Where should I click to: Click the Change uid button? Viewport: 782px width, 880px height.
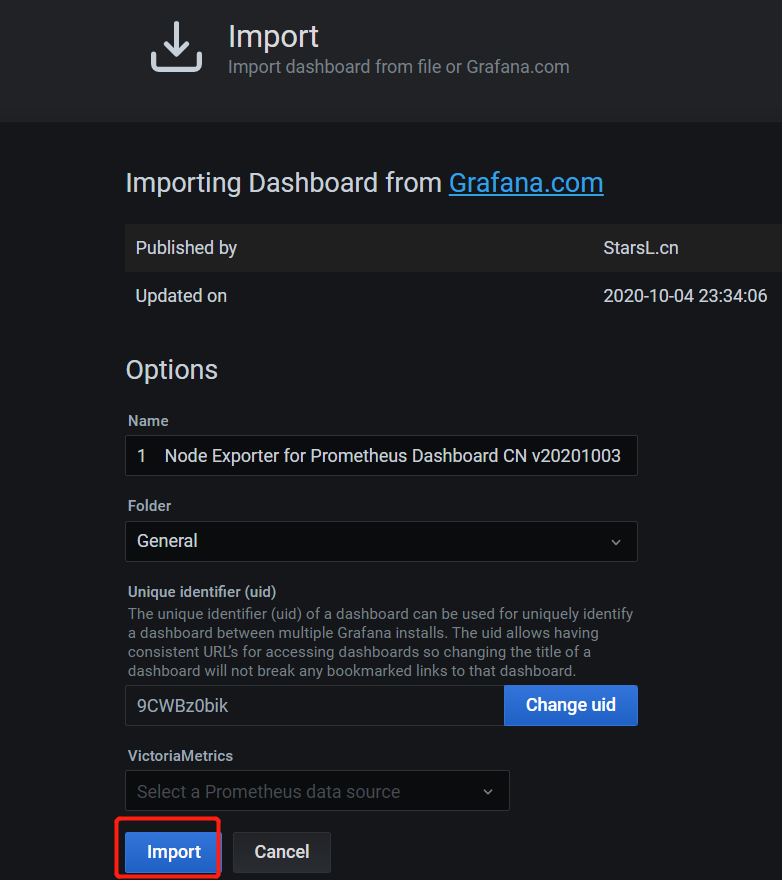(570, 705)
